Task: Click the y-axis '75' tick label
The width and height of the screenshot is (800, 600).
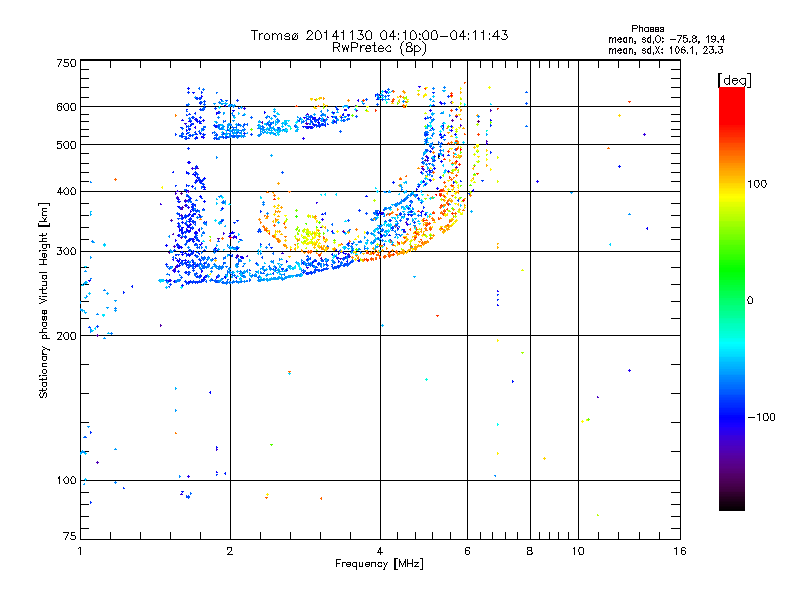Action: (70, 536)
